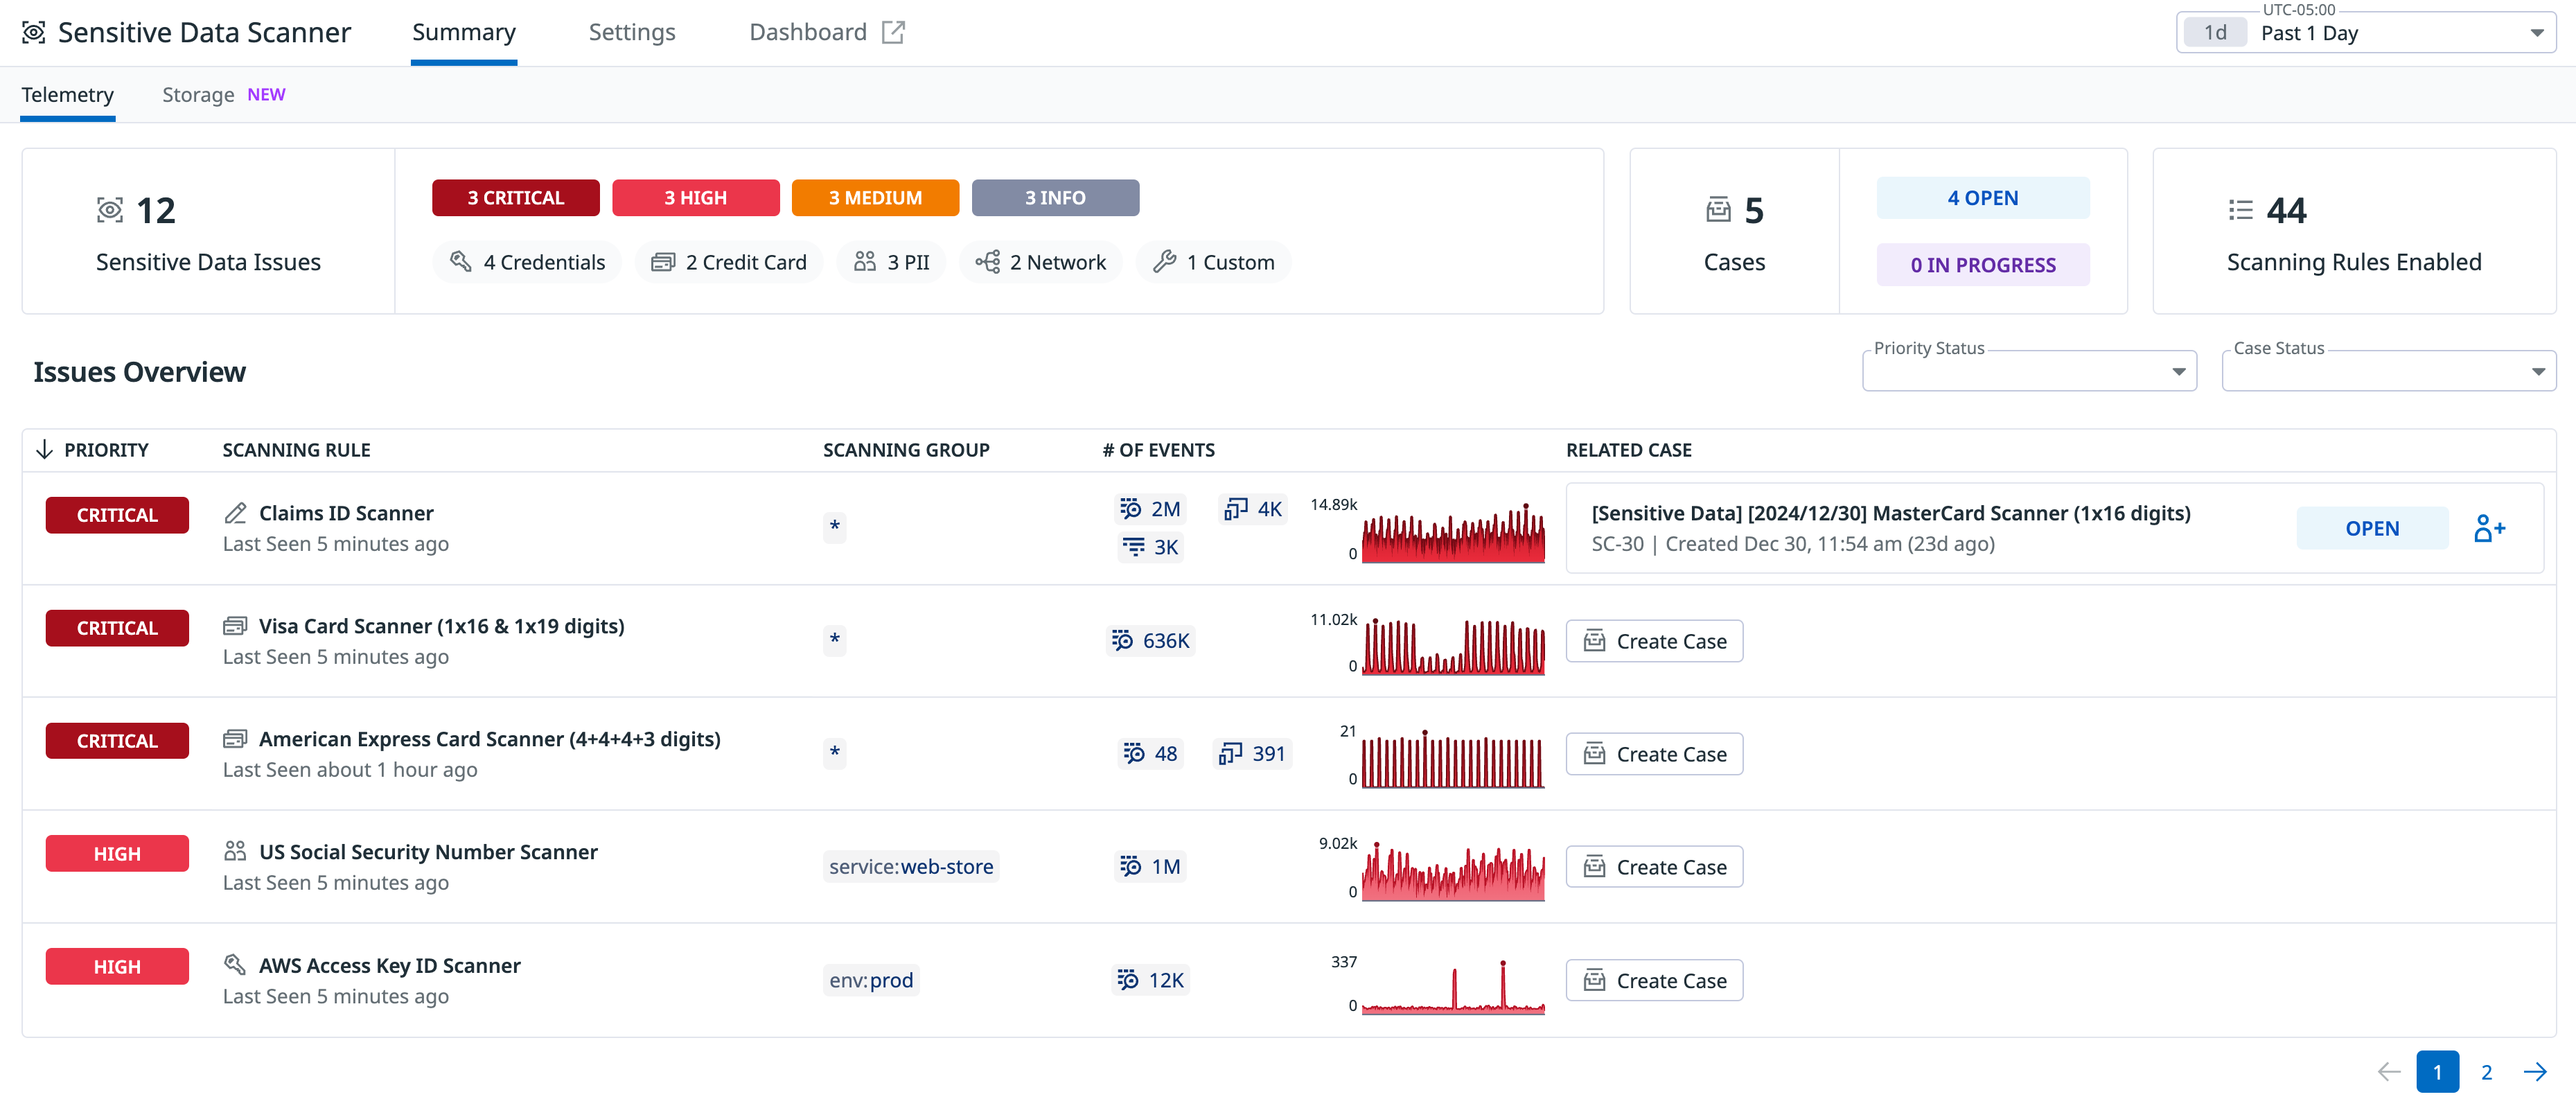Click the logs count icon showing 2M
The width and height of the screenshot is (2576, 1099).
tap(1129, 509)
